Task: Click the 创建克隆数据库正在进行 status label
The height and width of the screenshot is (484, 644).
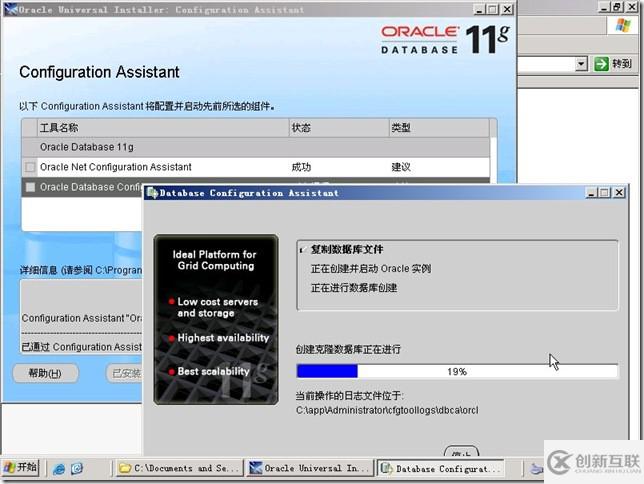Action: pyautogui.click(x=348, y=350)
